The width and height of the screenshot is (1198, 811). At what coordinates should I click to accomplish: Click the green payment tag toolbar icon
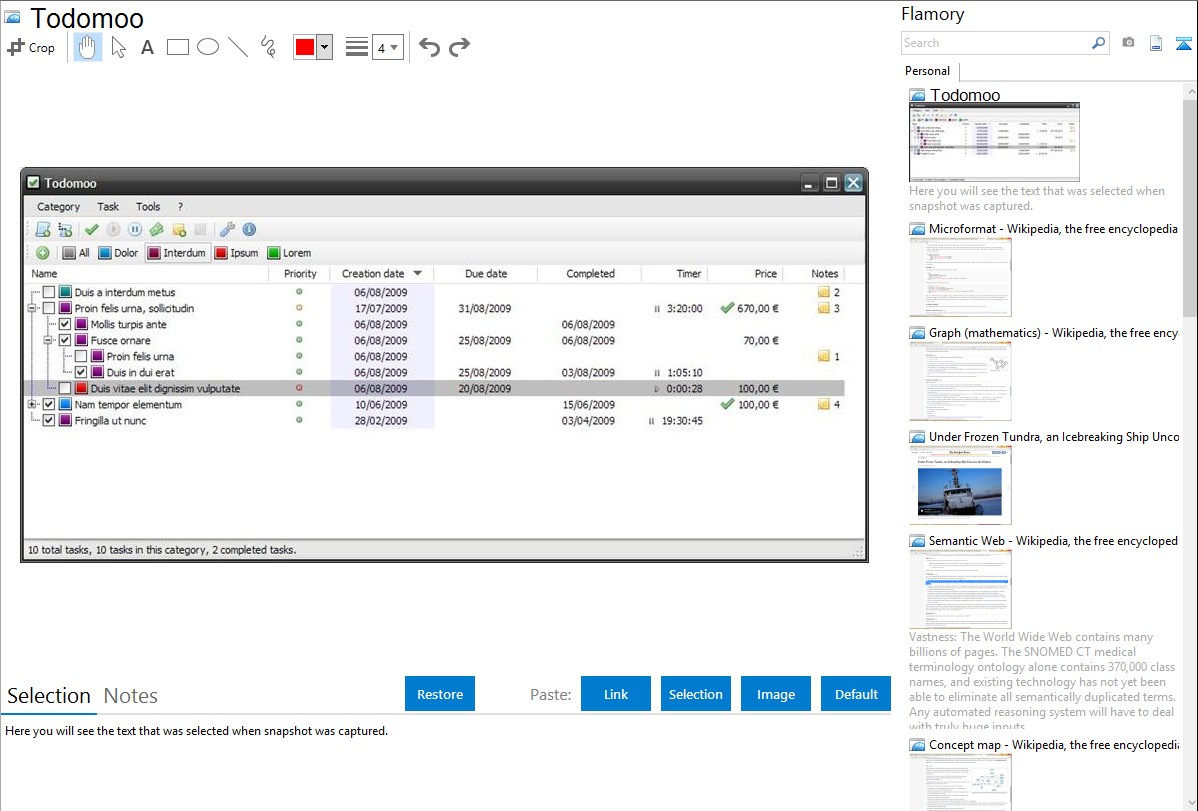[157, 229]
